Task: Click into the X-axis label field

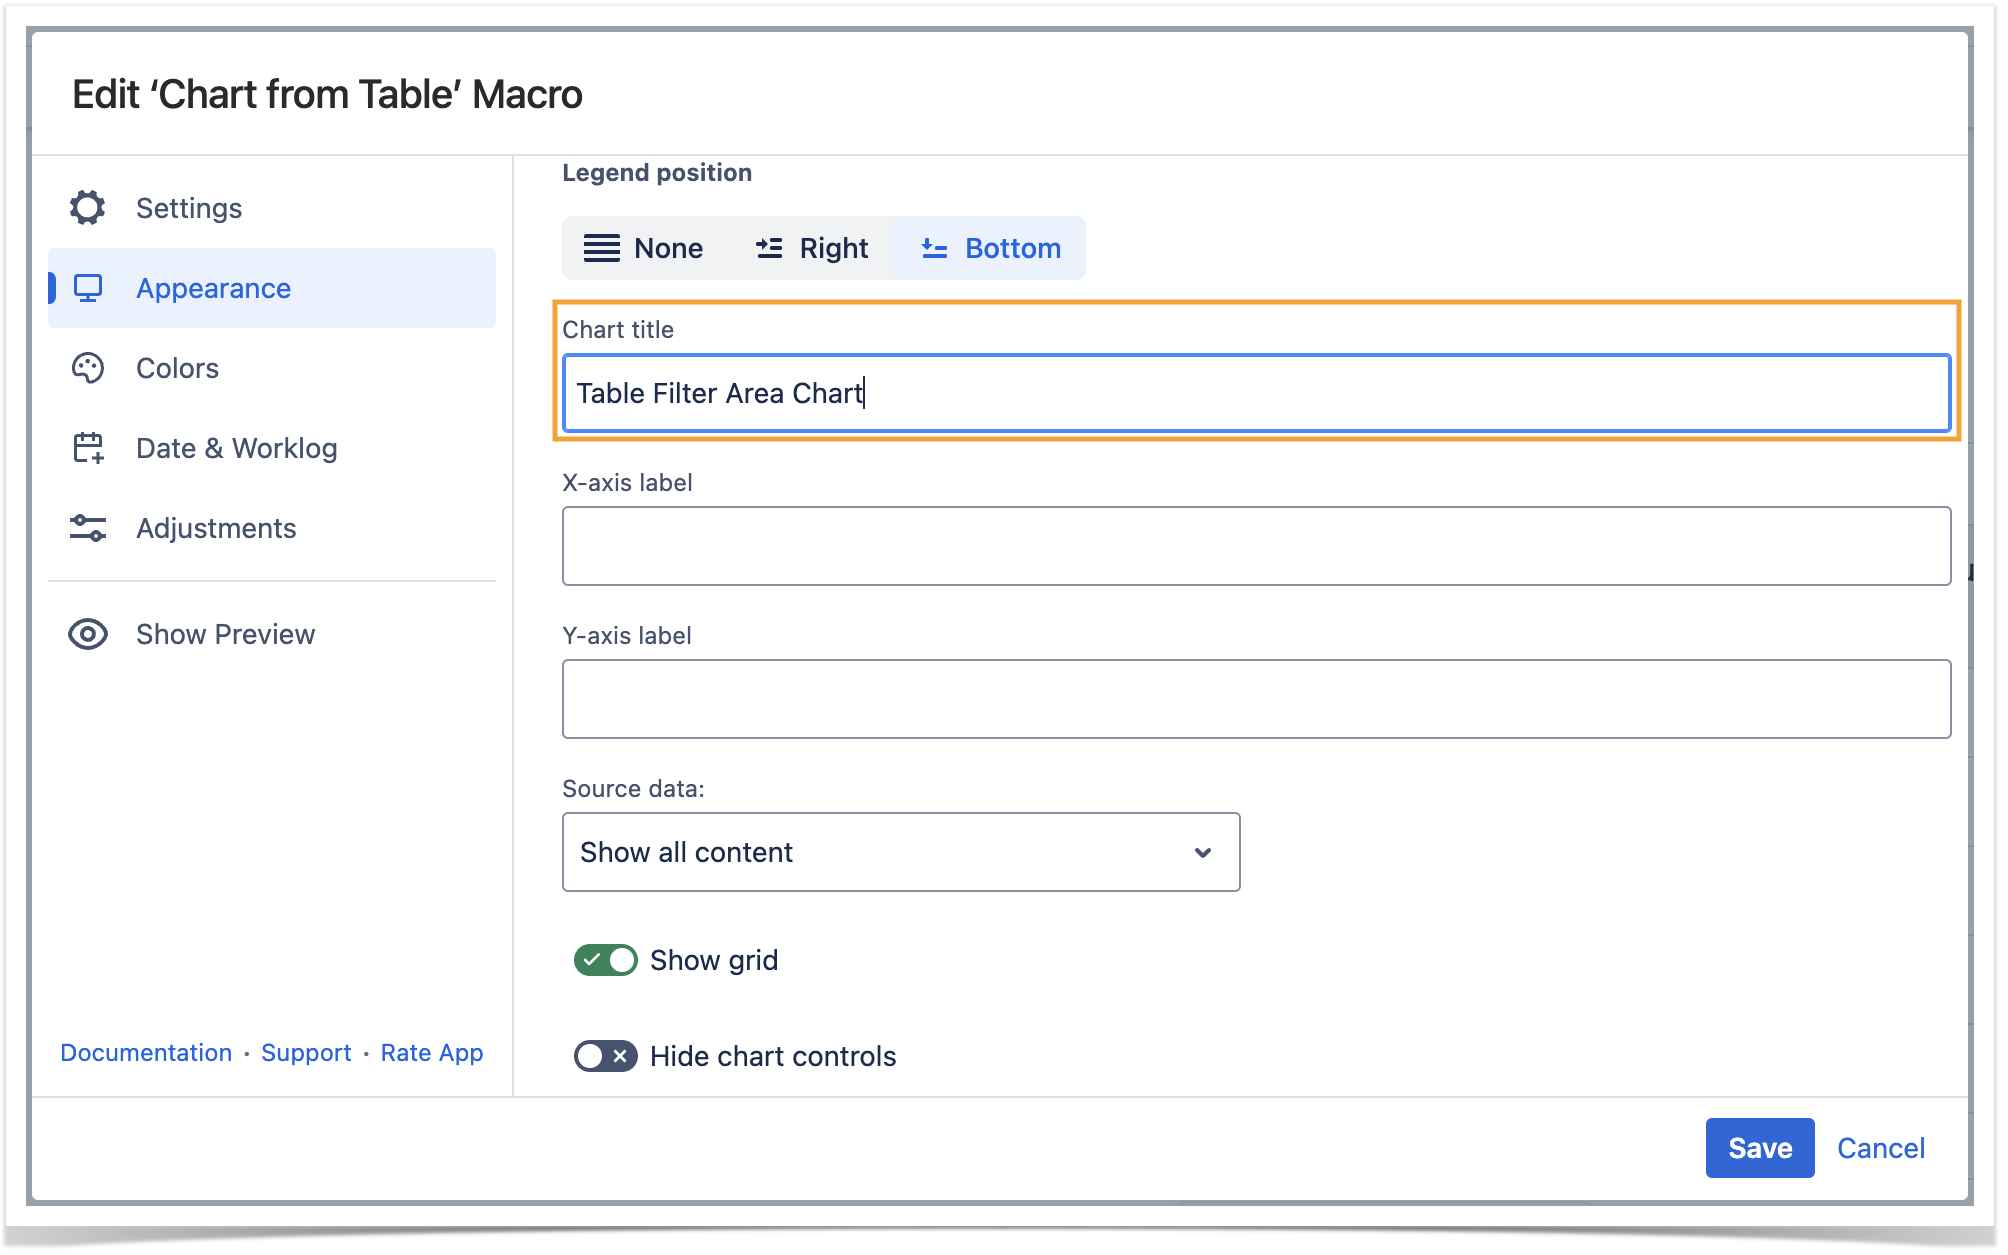Action: [x=1256, y=546]
